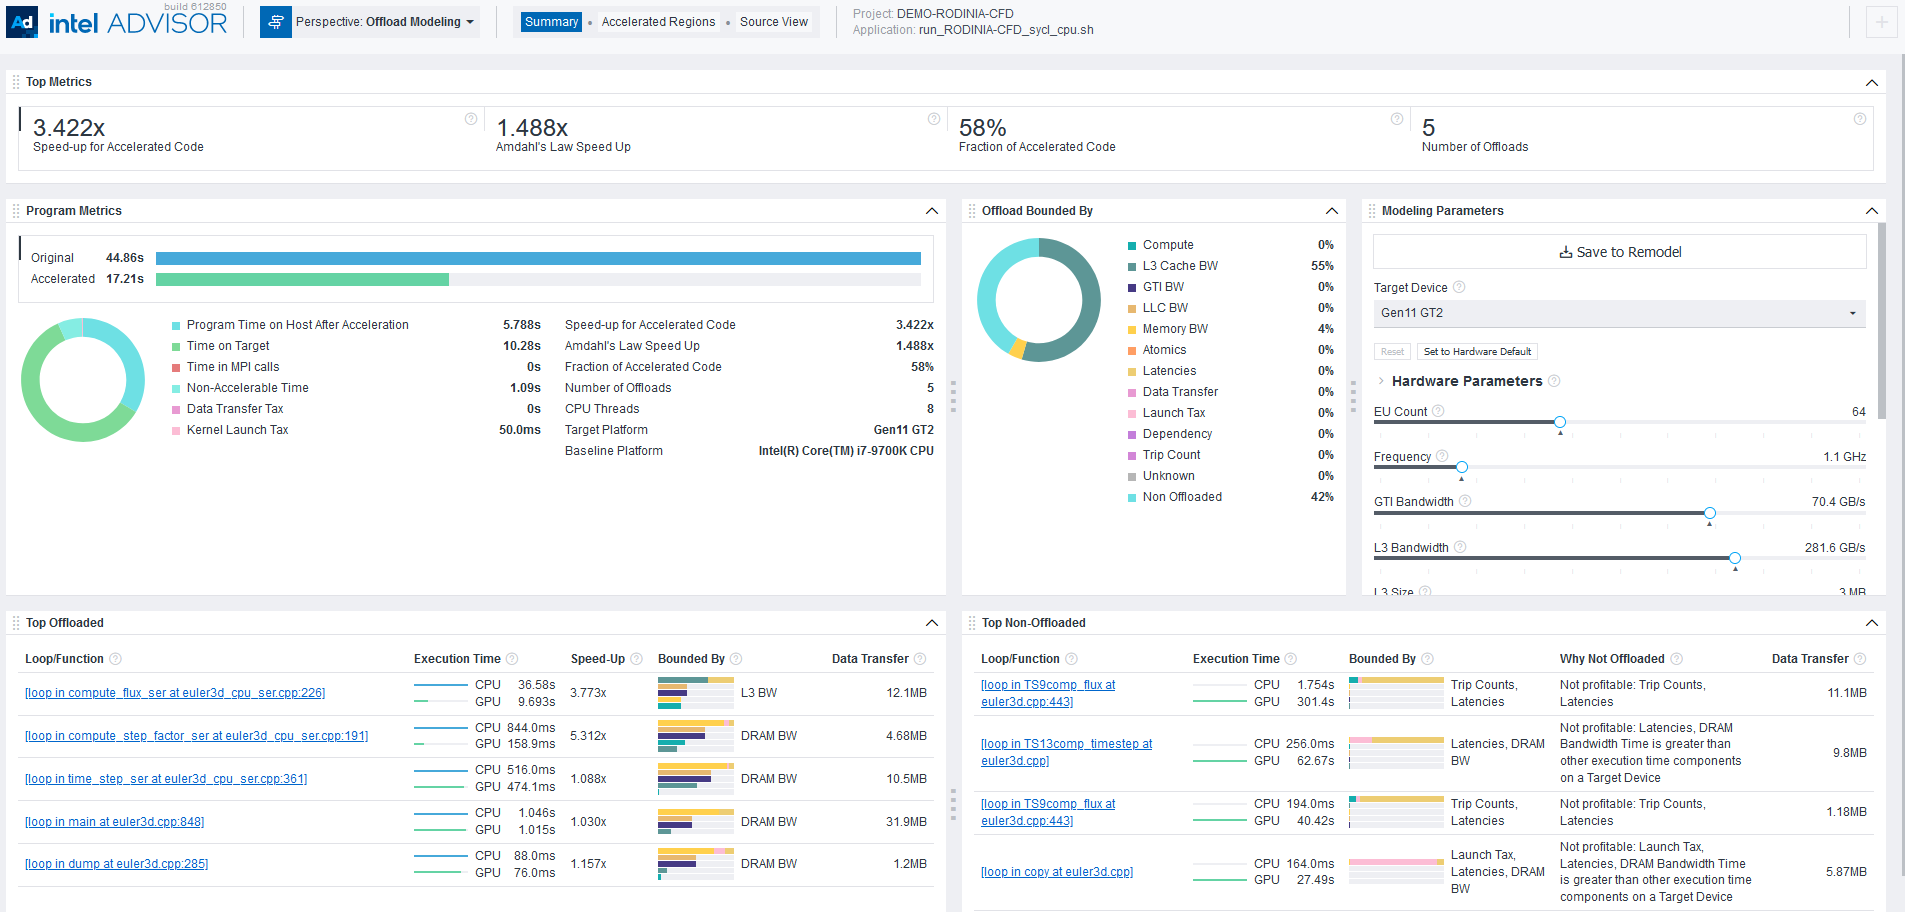The image size is (1905, 912).
Task: Click help icon next to Hardware Parameters
Action: click(x=1554, y=381)
